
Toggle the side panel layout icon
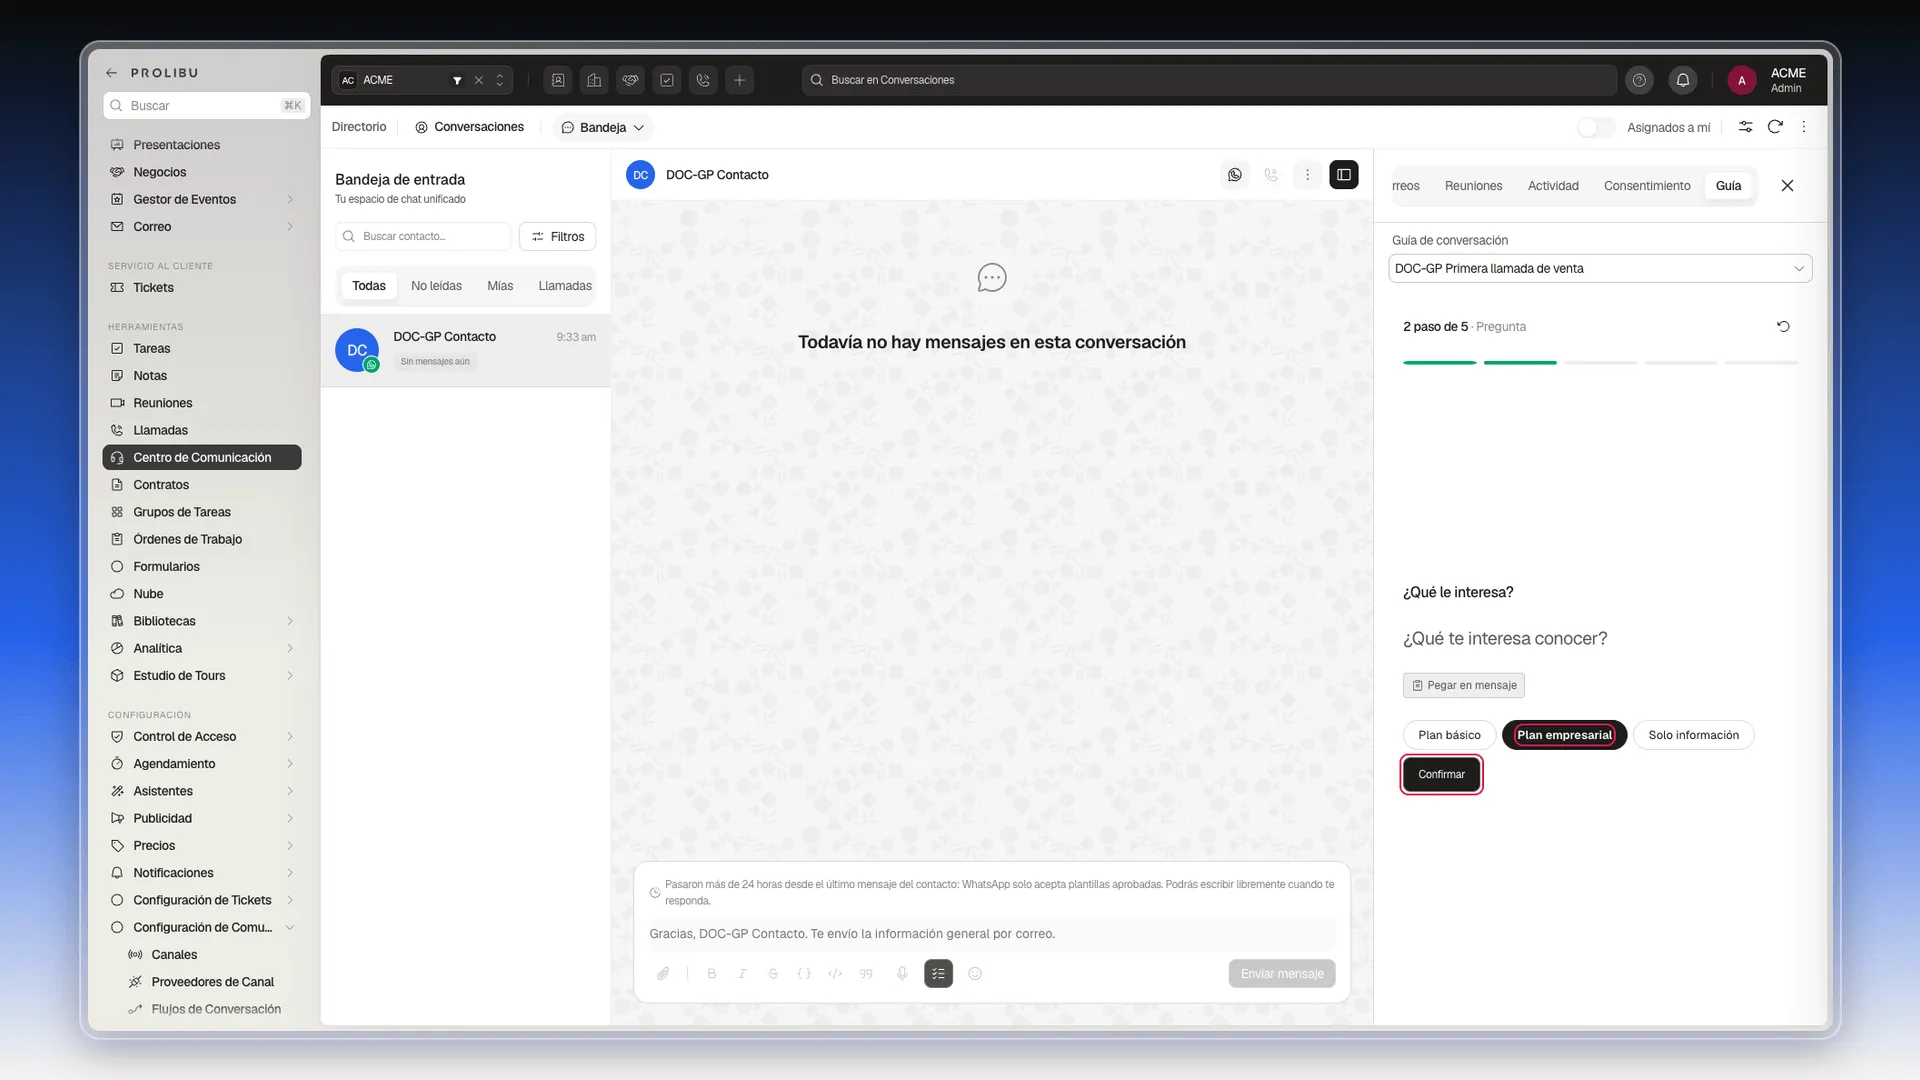(x=1344, y=175)
